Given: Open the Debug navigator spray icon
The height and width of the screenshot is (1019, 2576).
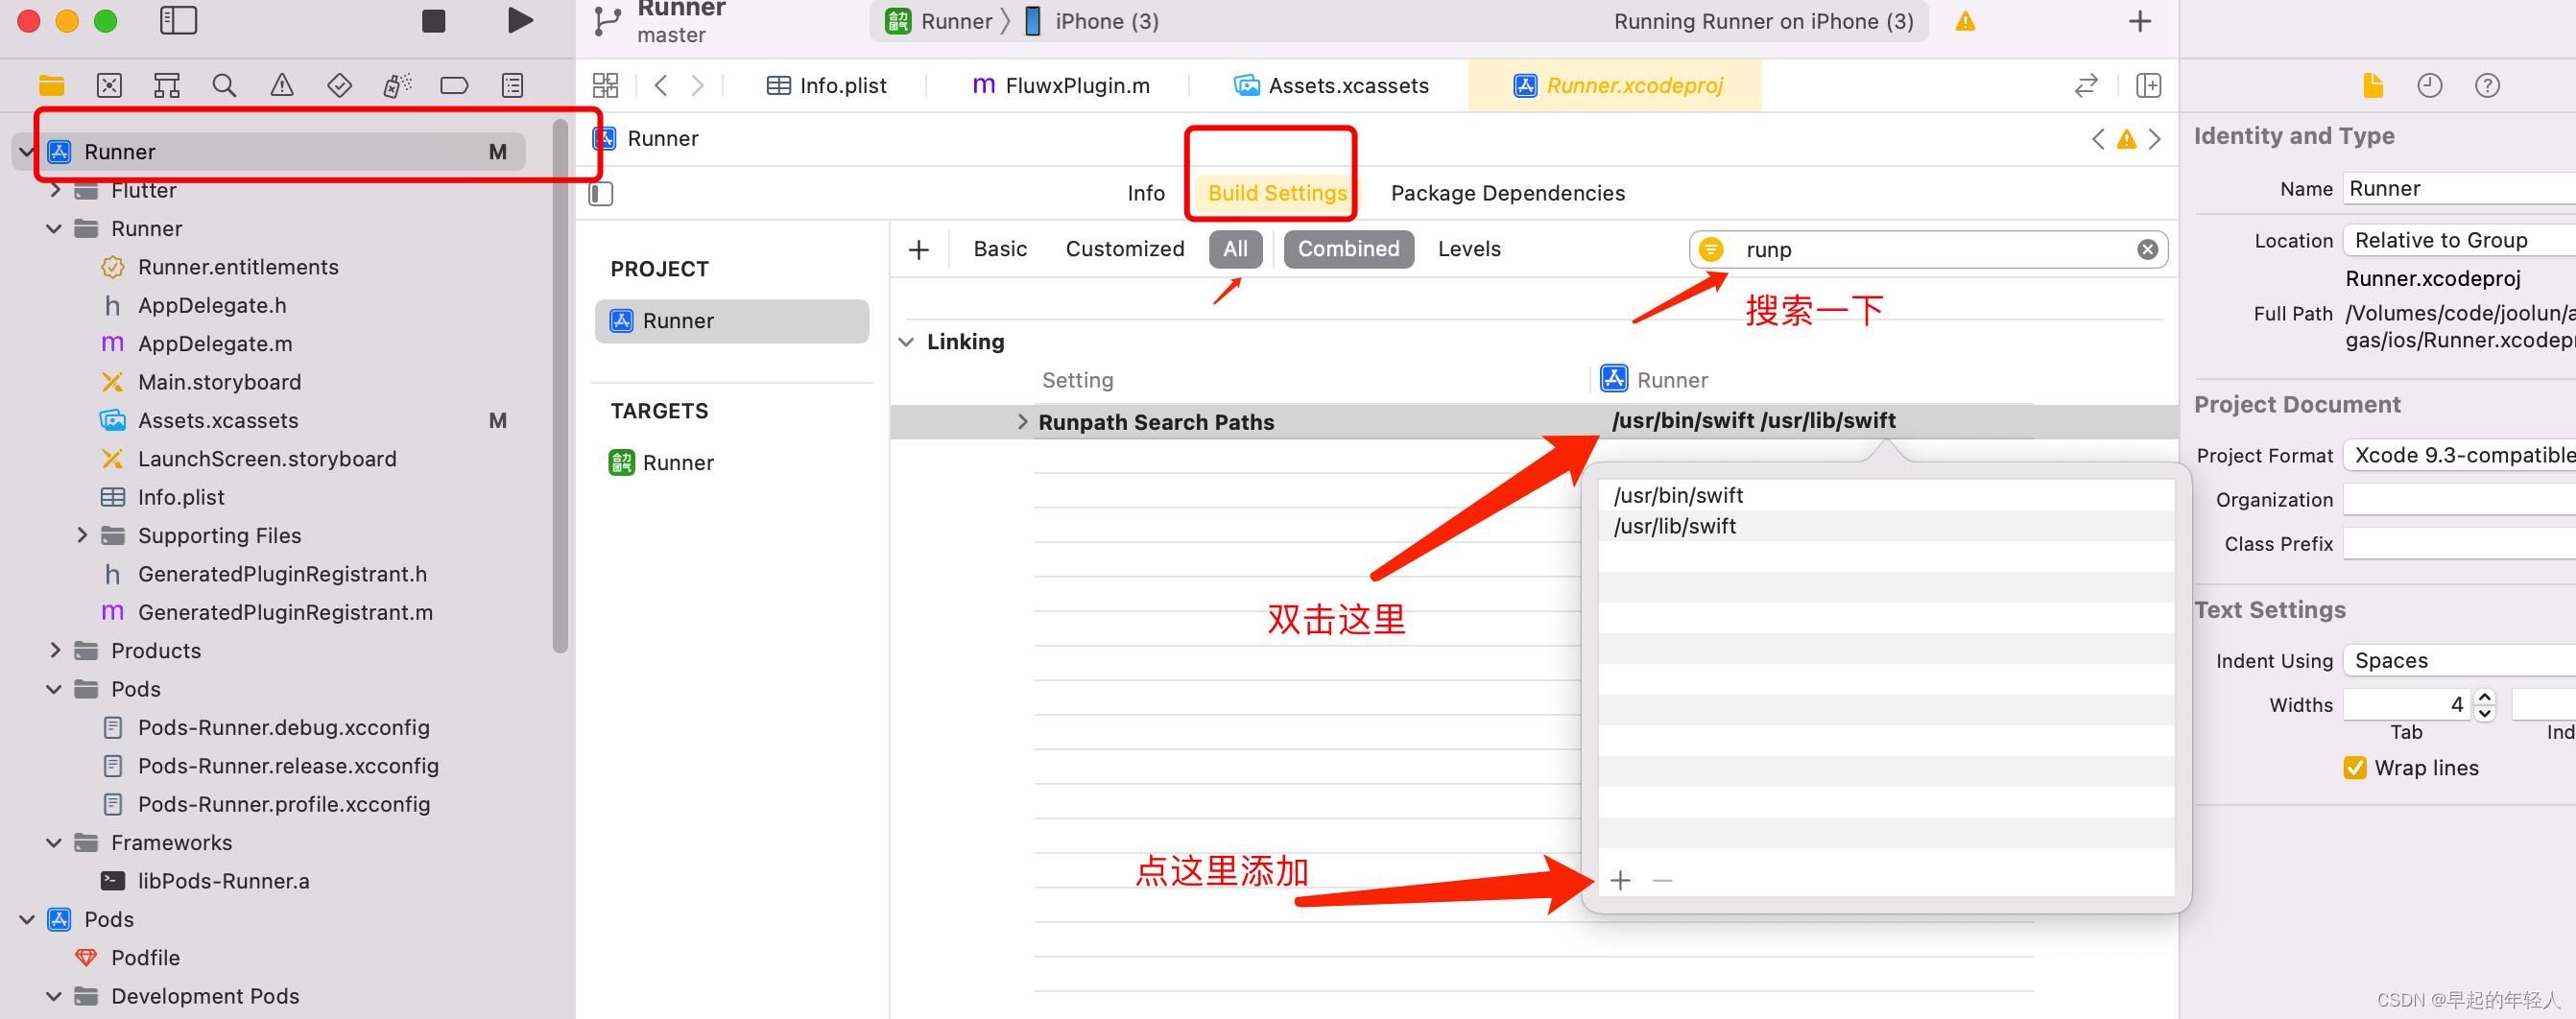Looking at the screenshot, I should click(397, 86).
